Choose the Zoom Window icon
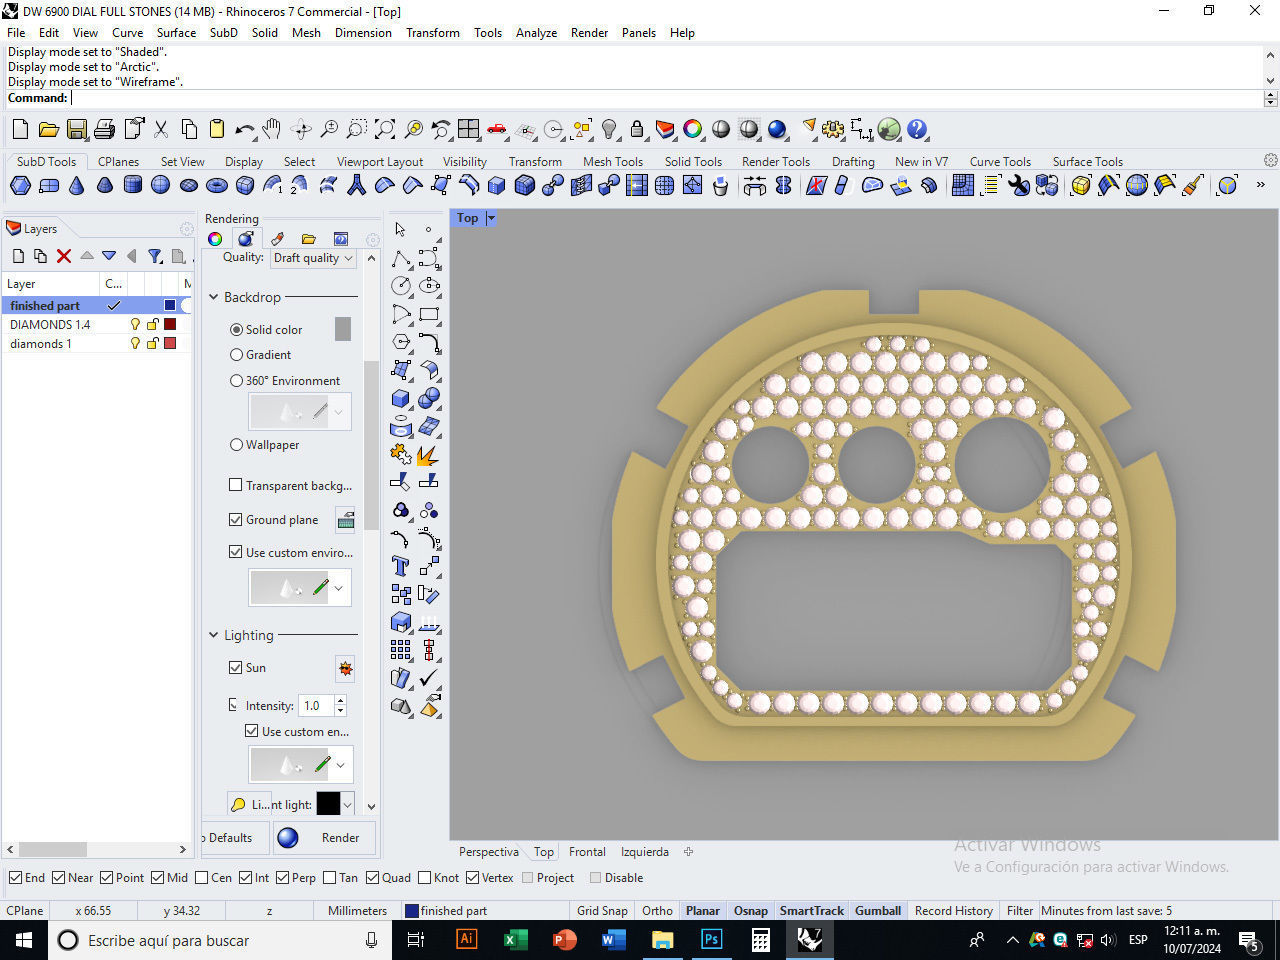Image resolution: width=1280 pixels, height=960 pixels. (356, 129)
